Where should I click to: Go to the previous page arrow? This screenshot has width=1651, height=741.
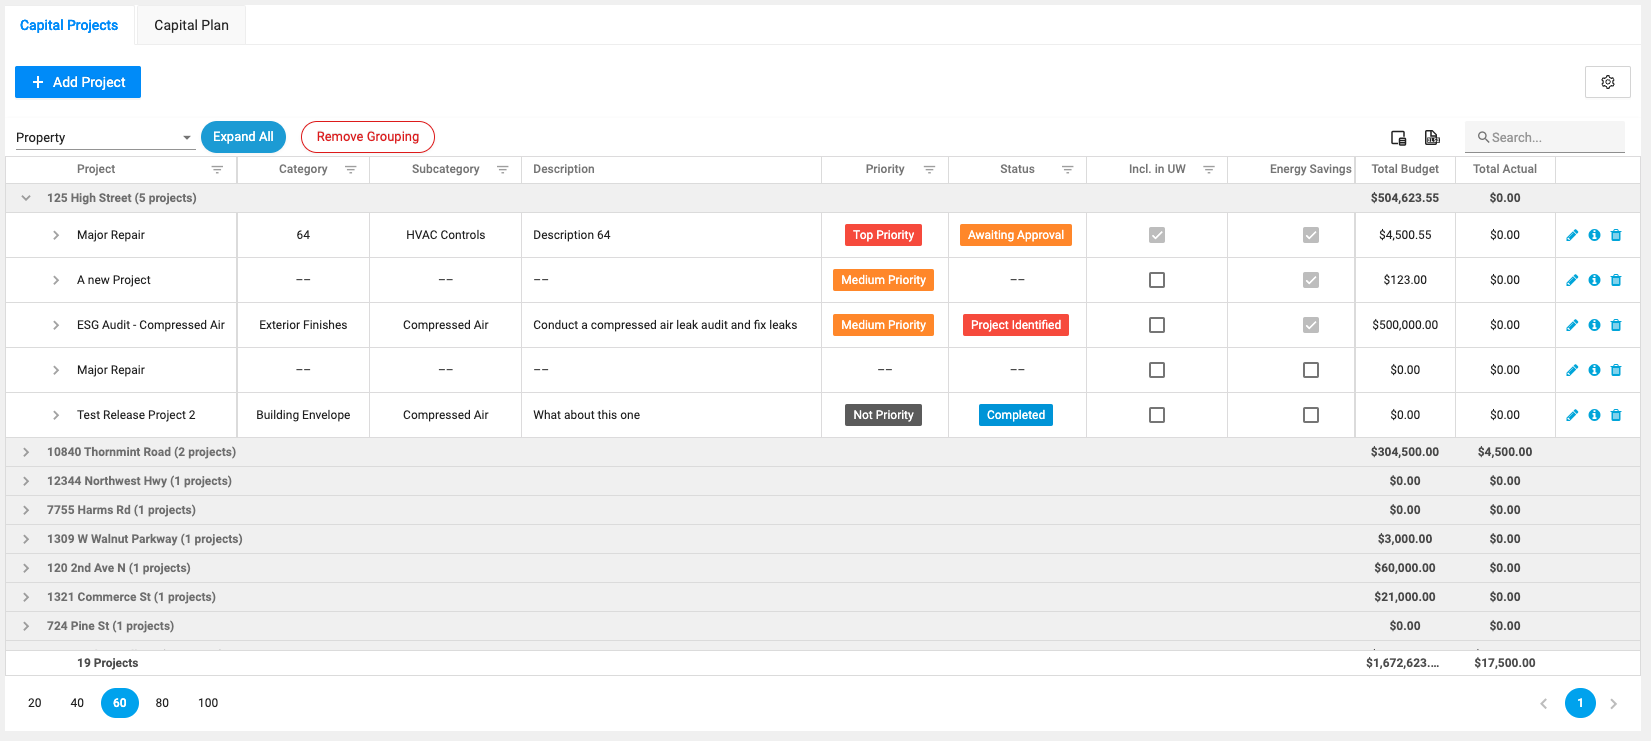click(1543, 704)
